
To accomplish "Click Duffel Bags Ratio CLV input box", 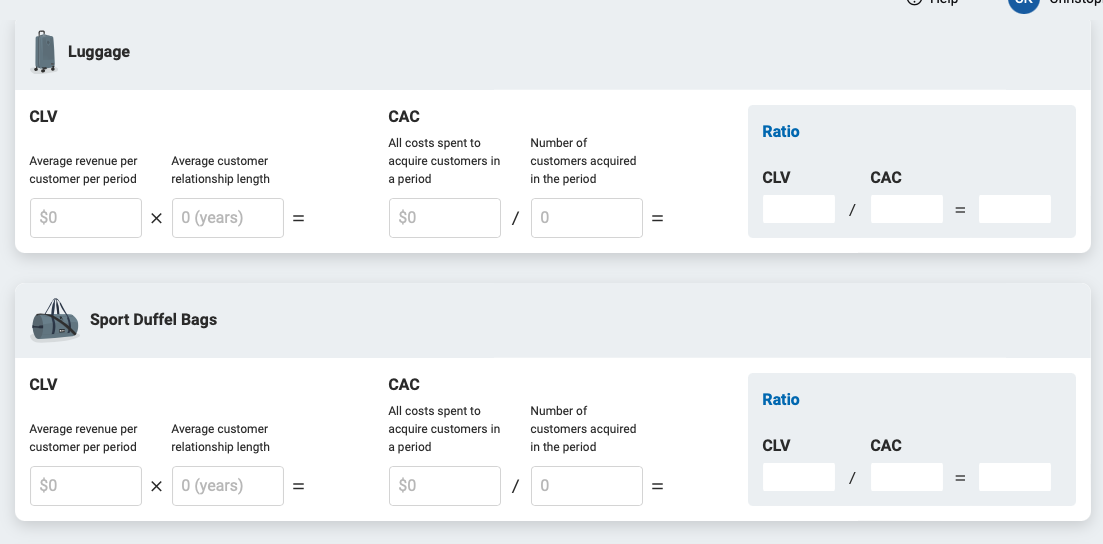I will [799, 477].
